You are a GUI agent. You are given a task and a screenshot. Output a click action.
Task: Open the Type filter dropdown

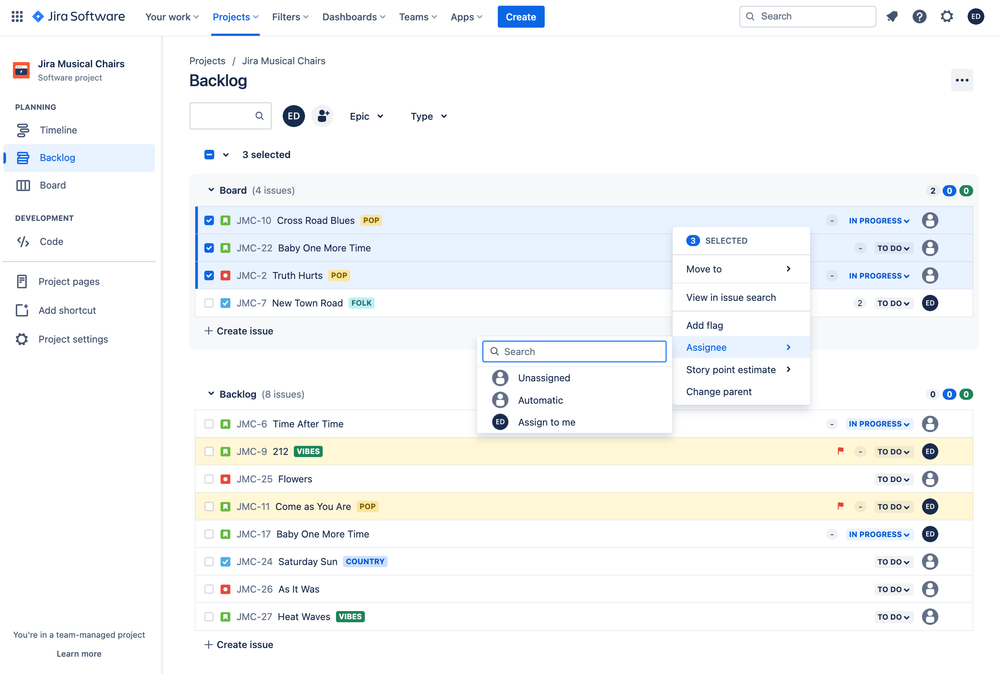[429, 117]
